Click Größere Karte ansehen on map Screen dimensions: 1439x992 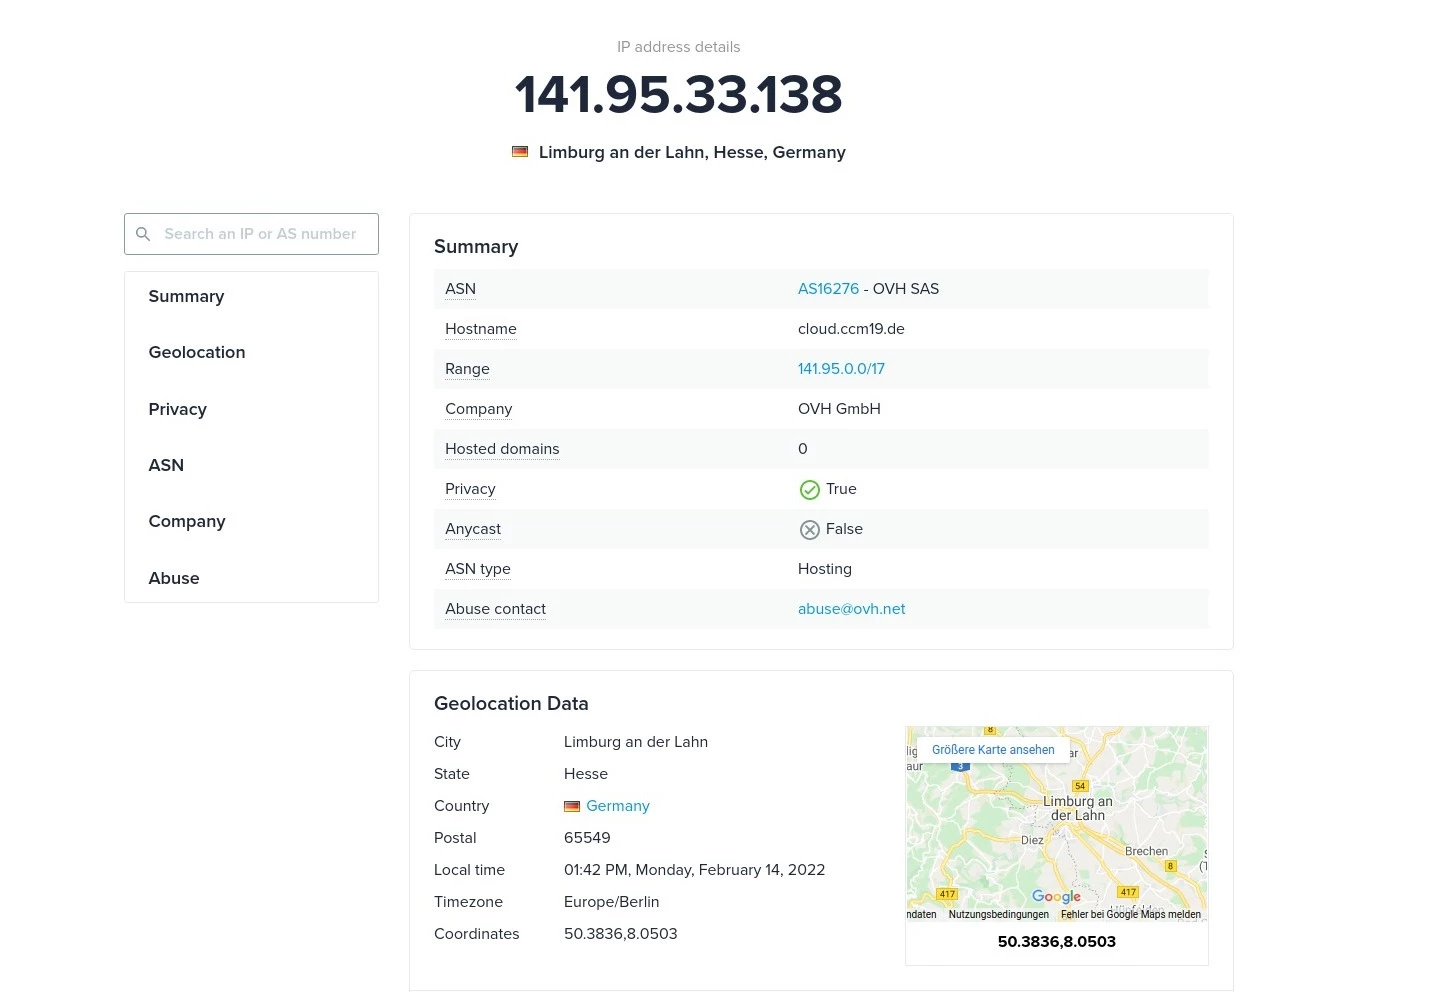pyautogui.click(x=993, y=750)
